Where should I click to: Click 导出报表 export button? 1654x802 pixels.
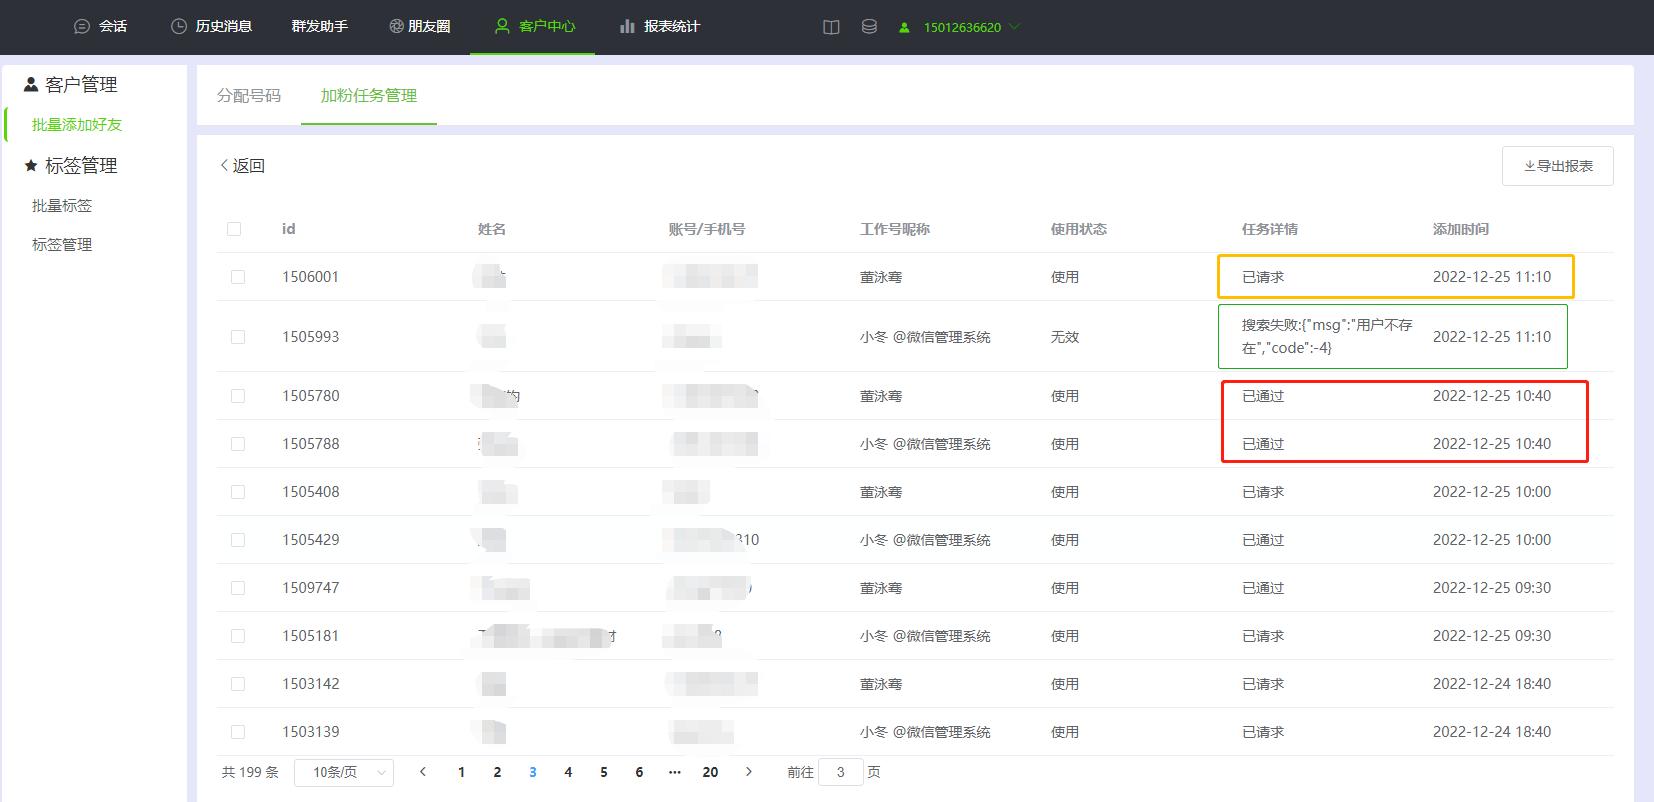click(1558, 166)
